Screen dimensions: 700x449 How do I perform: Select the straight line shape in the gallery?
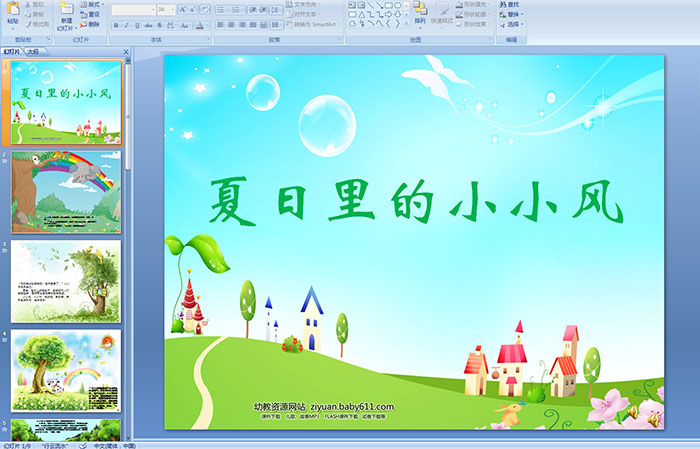(x=371, y=5)
